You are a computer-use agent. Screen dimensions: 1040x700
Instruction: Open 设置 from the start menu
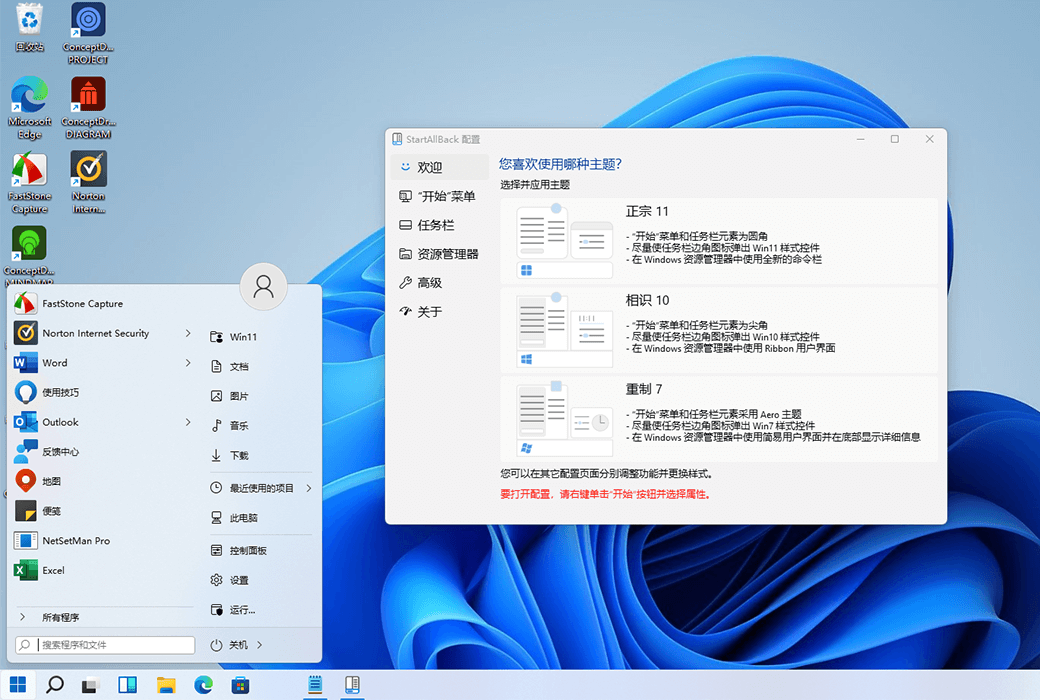click(238, 579)
